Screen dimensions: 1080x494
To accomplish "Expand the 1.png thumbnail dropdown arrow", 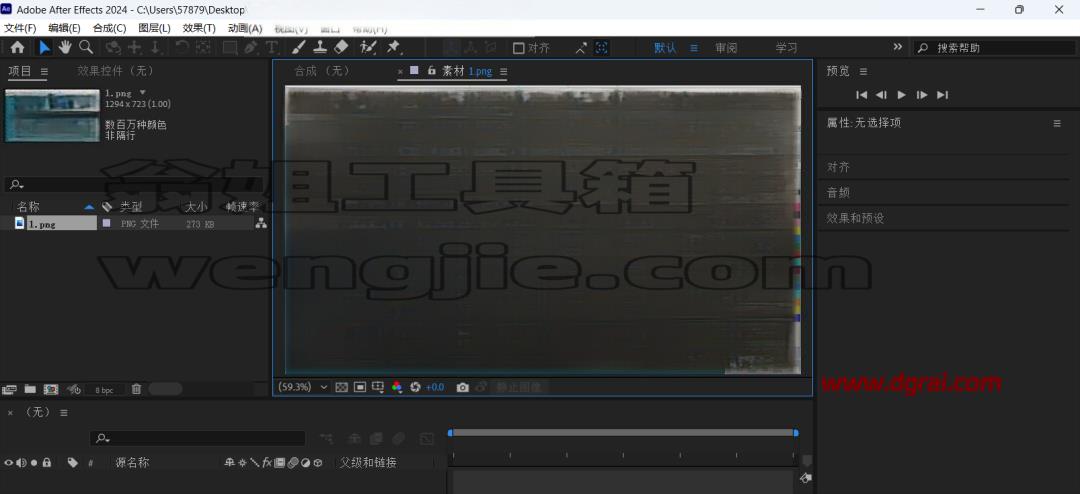I will (x=143, y=92).
